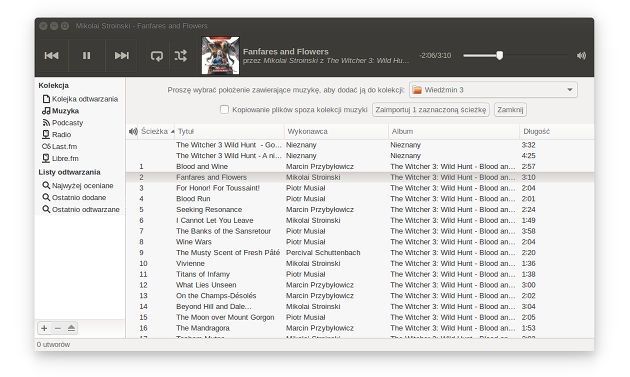Click the Kolekcja section header
Viewport: 630px width, 377px height.
pos(53,85)
